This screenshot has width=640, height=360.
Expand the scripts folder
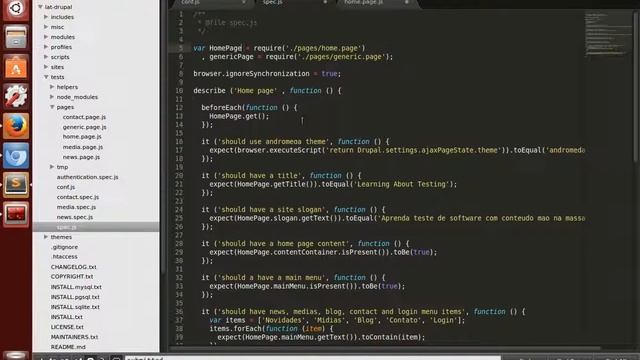click(x=46, y=57)
